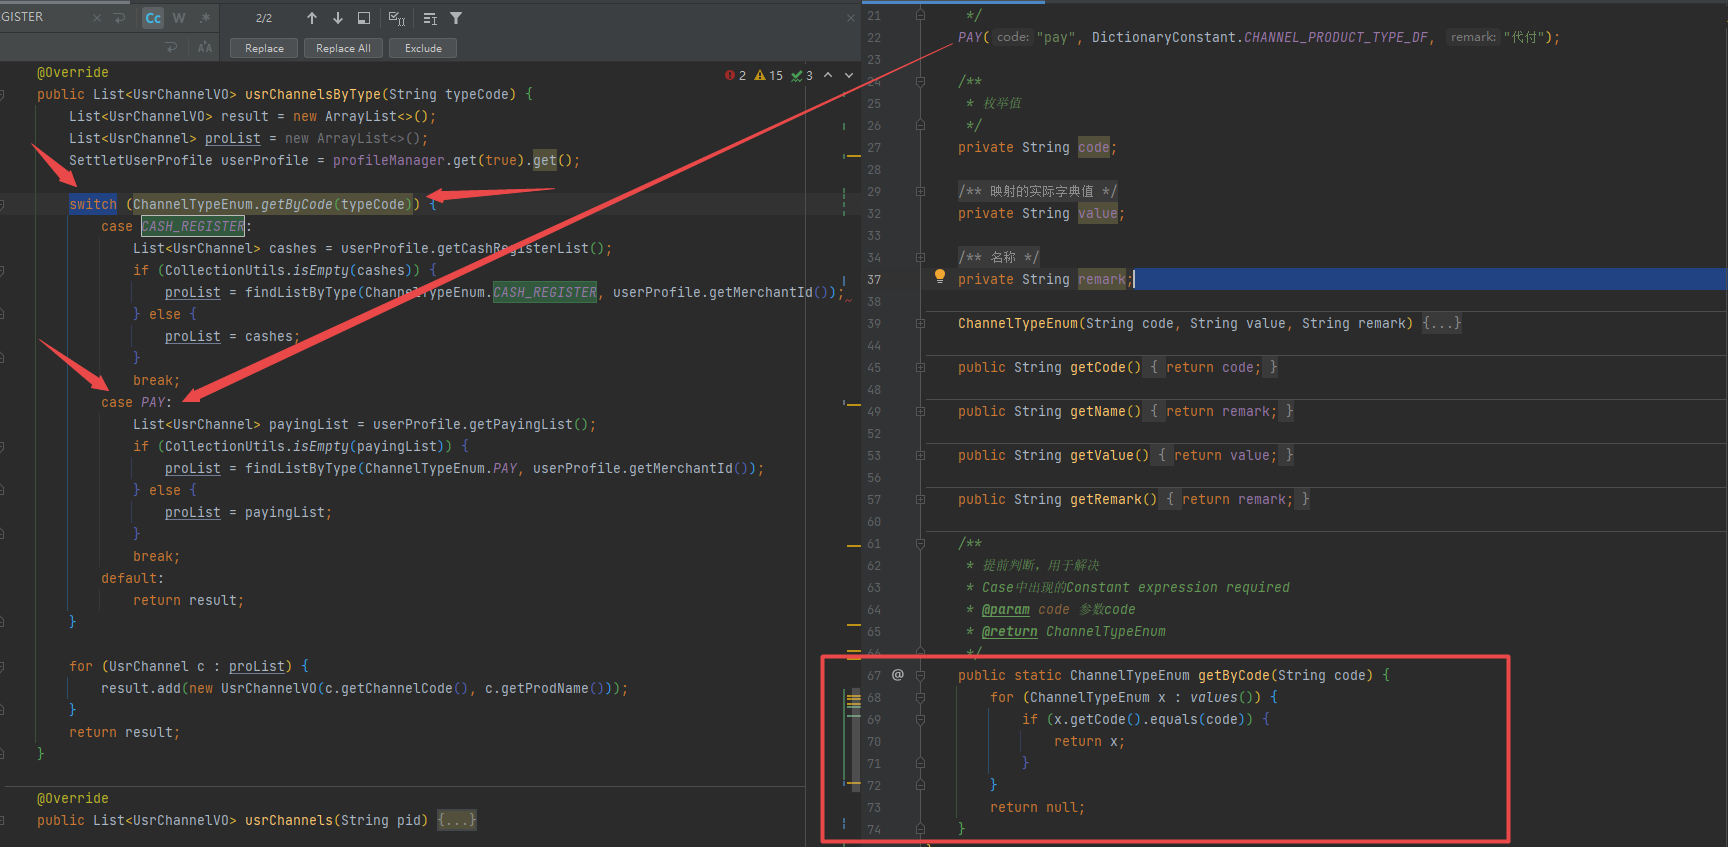Click the @return tag in Javadoc

[1010, 631]
